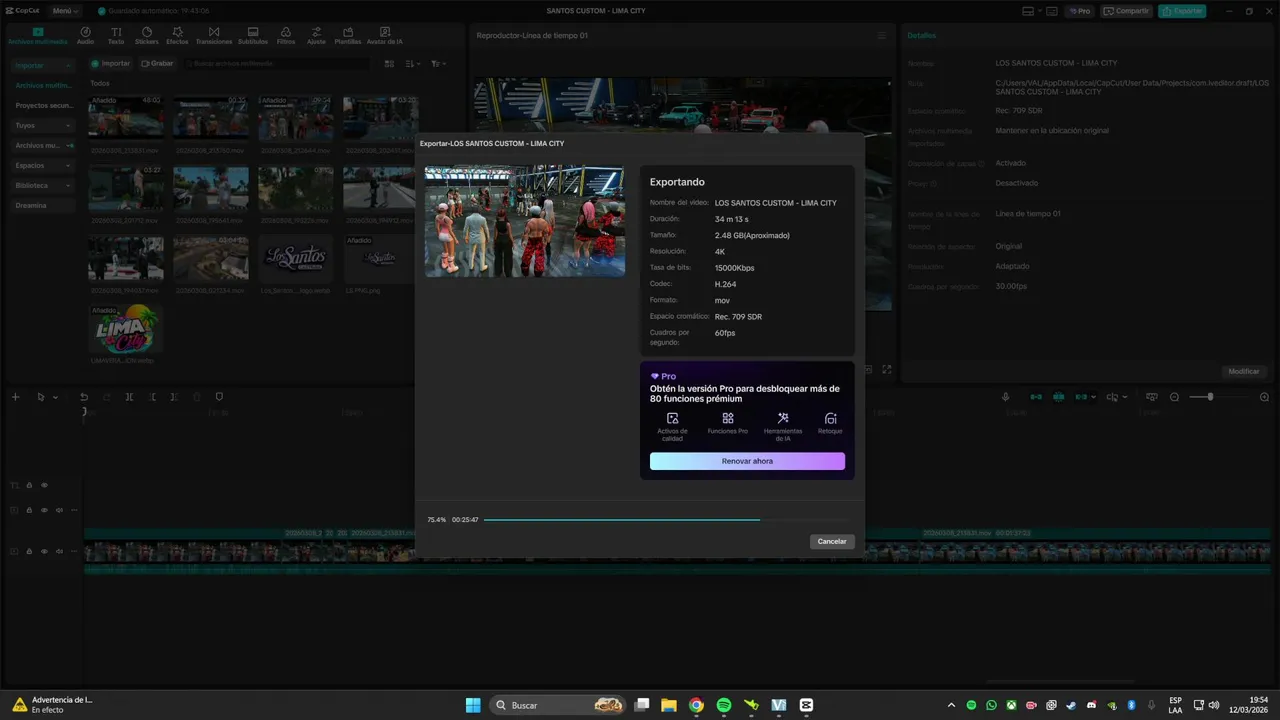Collapse the Importar sidebar section
Image resolution: width=1280 pixels, height=720 pixels.
coord(42,65)
